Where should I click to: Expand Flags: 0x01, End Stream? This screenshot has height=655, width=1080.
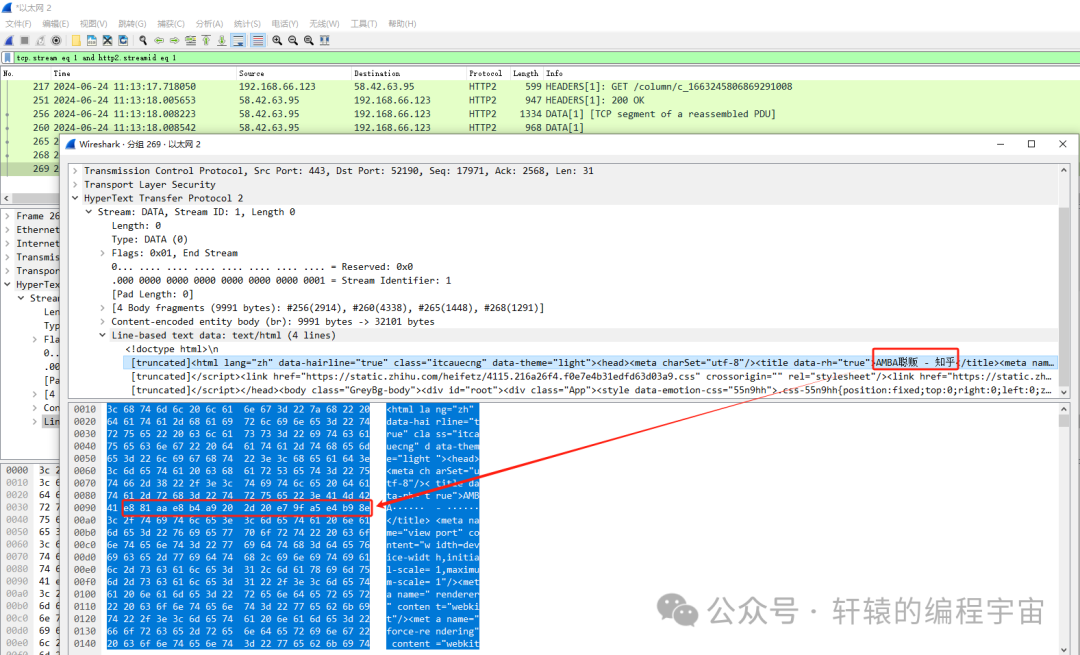click(103, 253)
